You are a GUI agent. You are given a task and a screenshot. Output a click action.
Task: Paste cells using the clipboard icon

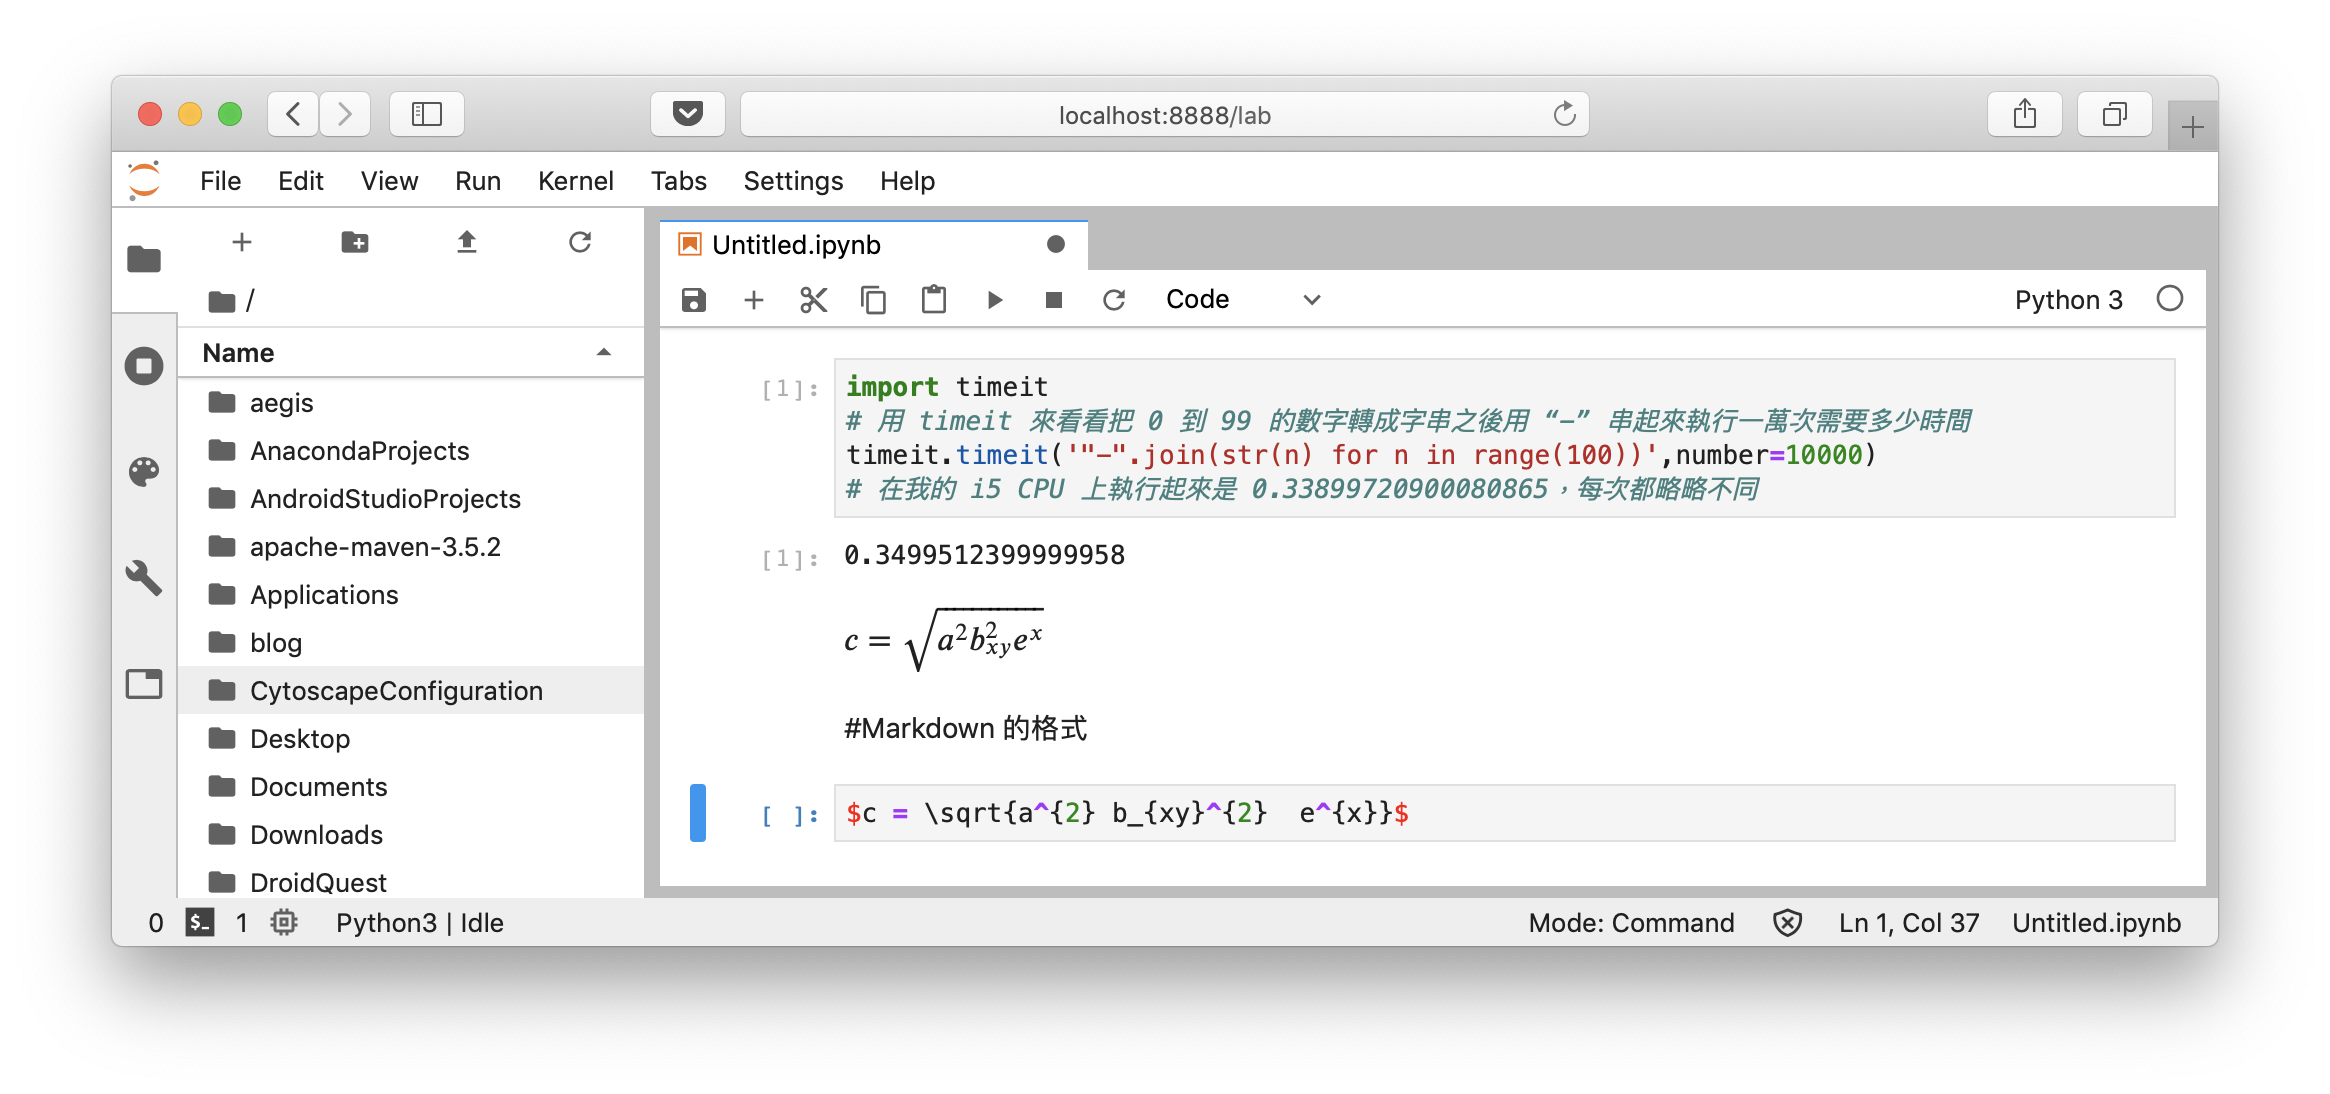tap(933, 300)
